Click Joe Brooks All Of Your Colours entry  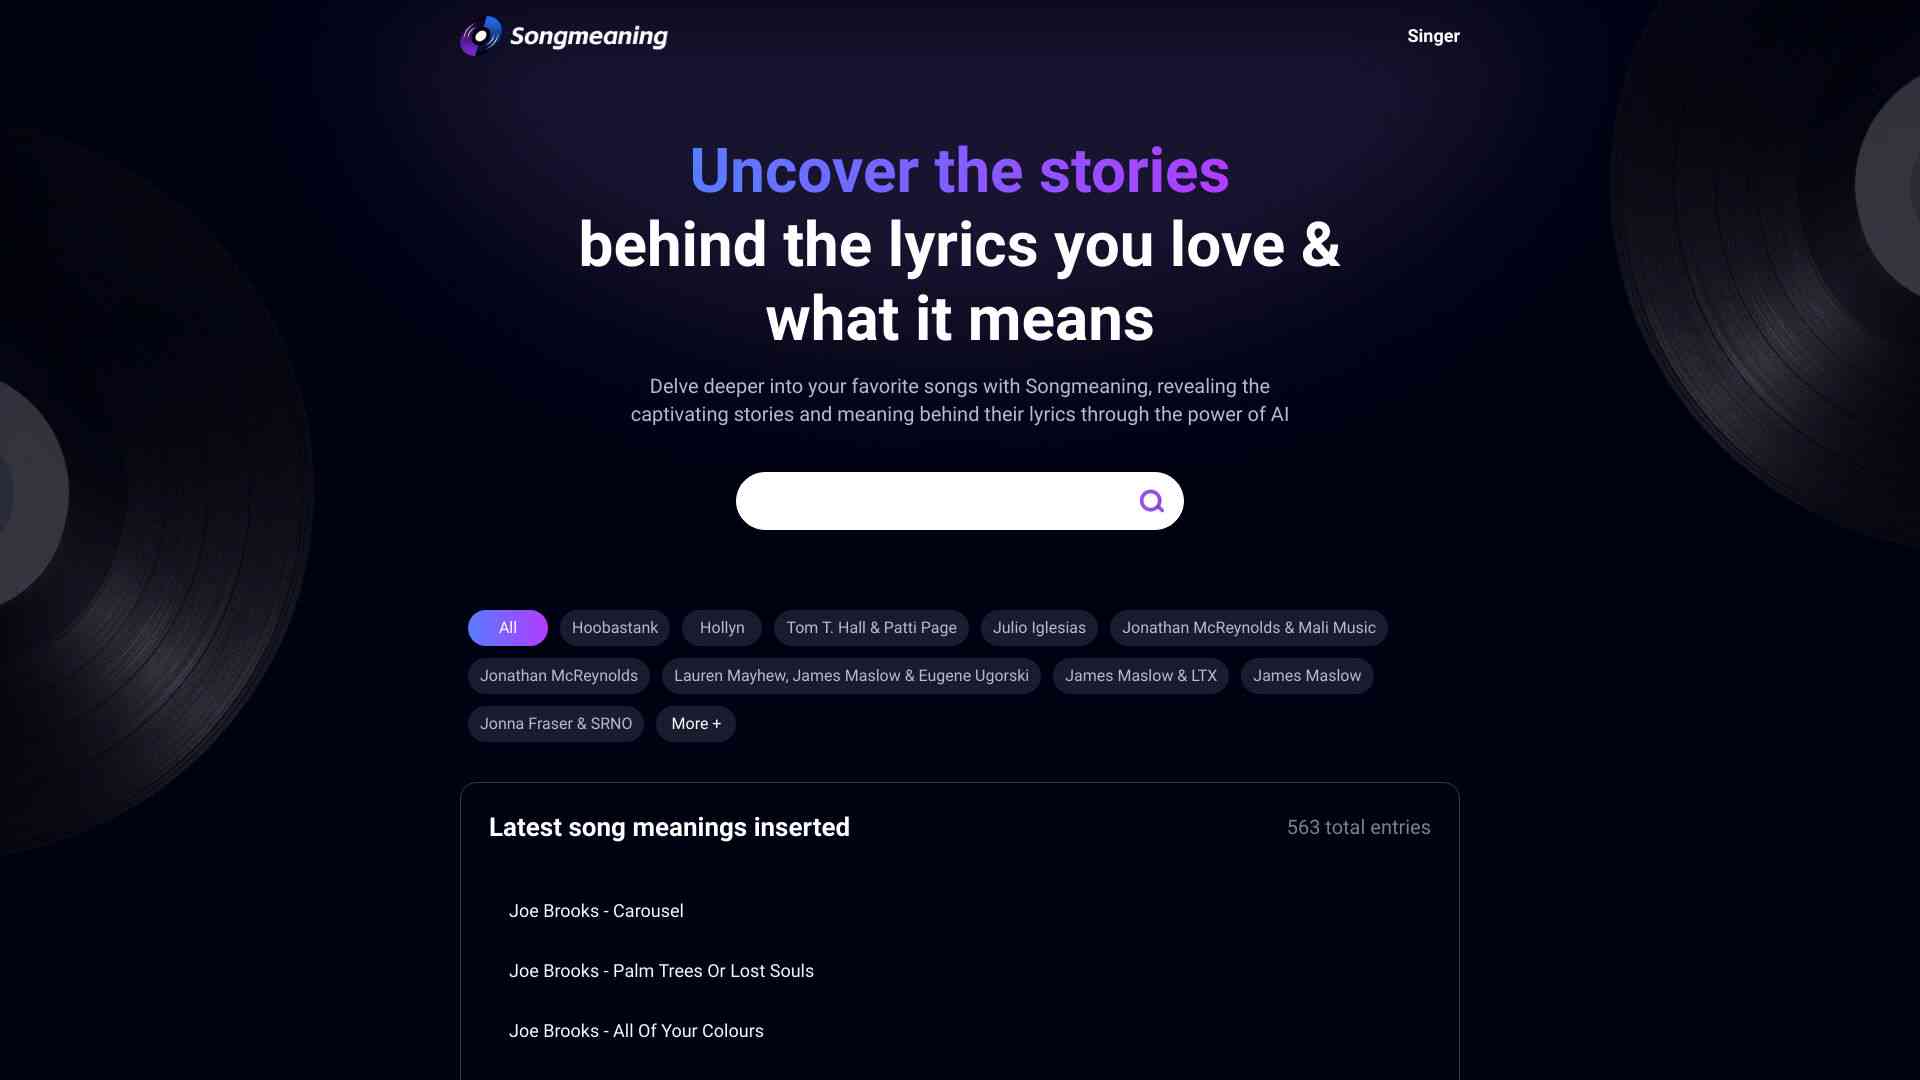(x=636, y=1031)
